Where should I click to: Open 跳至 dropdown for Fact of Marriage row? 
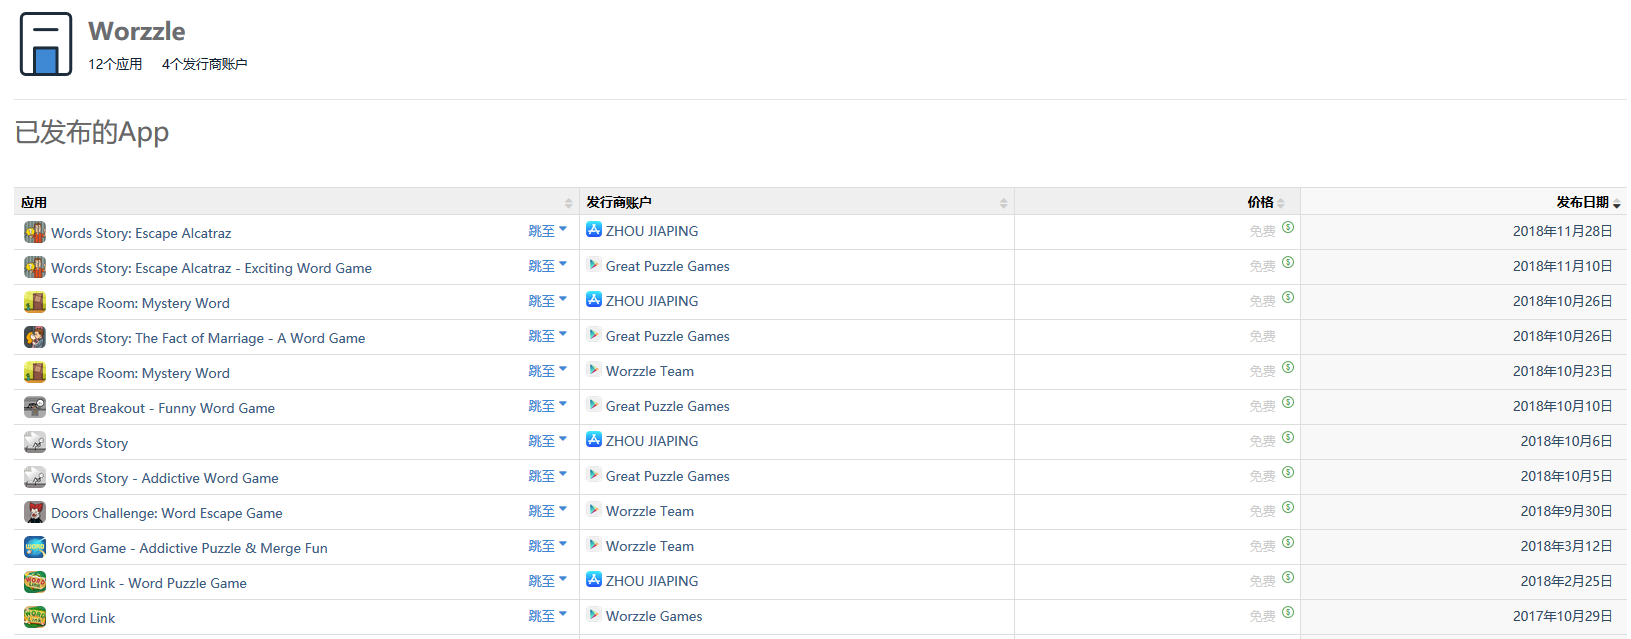point(547,336)
